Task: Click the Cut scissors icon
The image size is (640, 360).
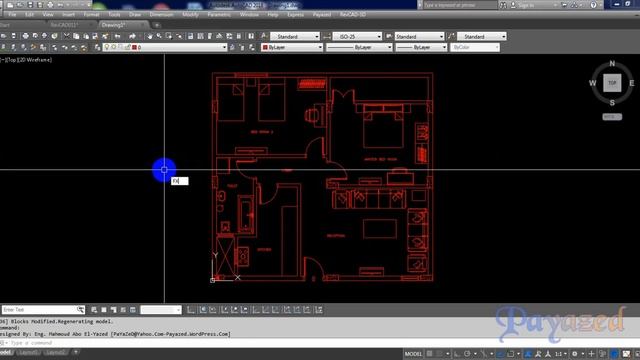Action: pos(67,36)
